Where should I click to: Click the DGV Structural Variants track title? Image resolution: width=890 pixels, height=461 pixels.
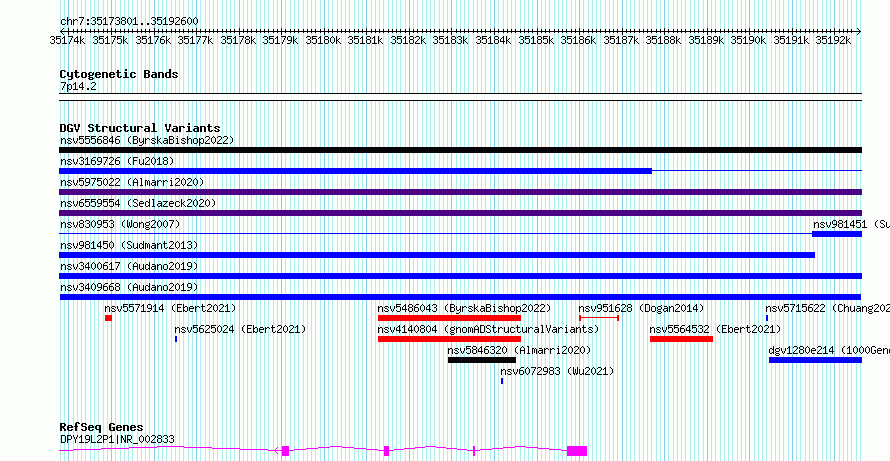point(140,128)
